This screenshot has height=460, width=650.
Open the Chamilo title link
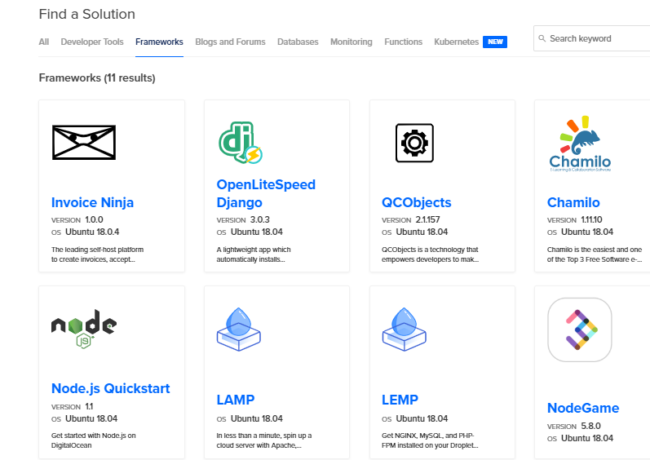tap(573, 203)
